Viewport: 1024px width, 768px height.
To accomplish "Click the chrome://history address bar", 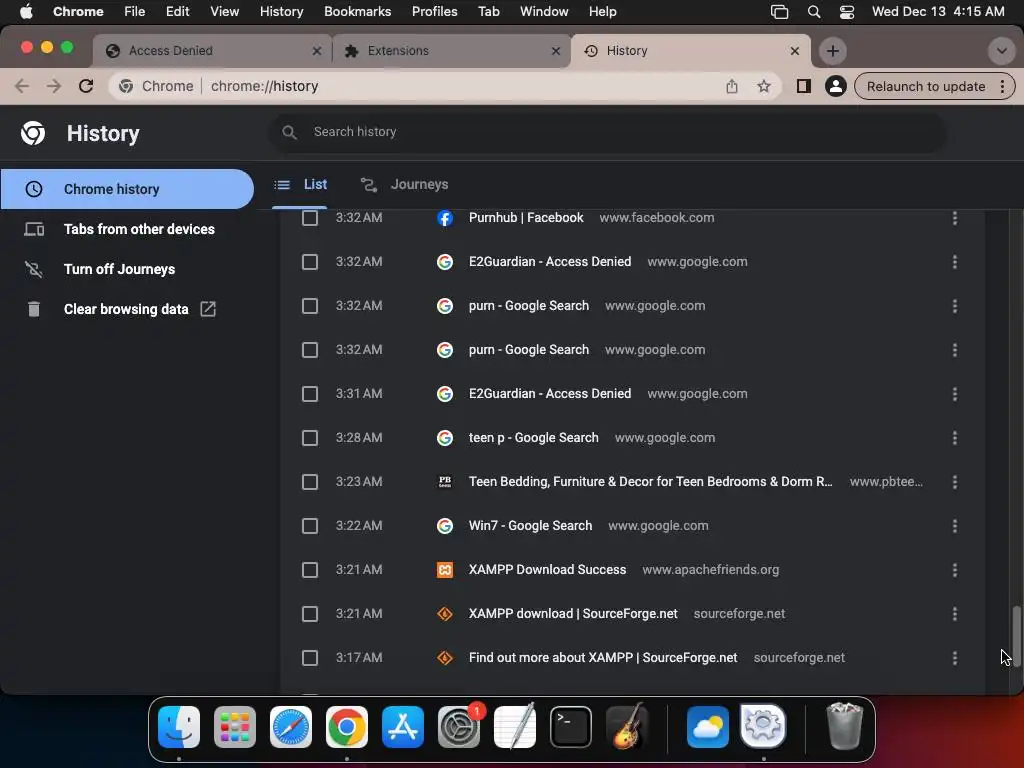I will pyautogui.click(x=444, y=86).
